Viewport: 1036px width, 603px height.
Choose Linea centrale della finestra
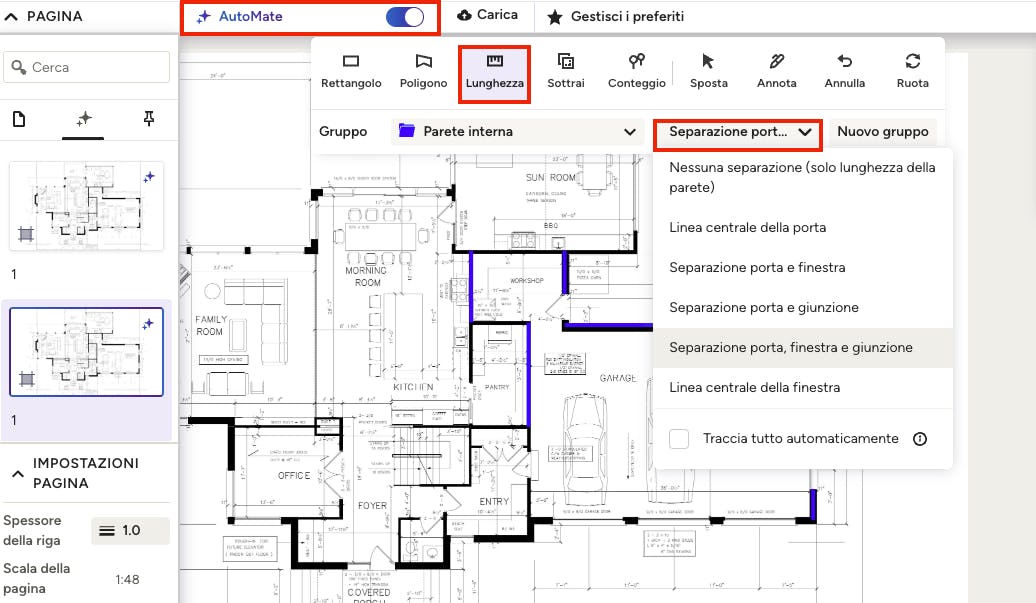803,387
